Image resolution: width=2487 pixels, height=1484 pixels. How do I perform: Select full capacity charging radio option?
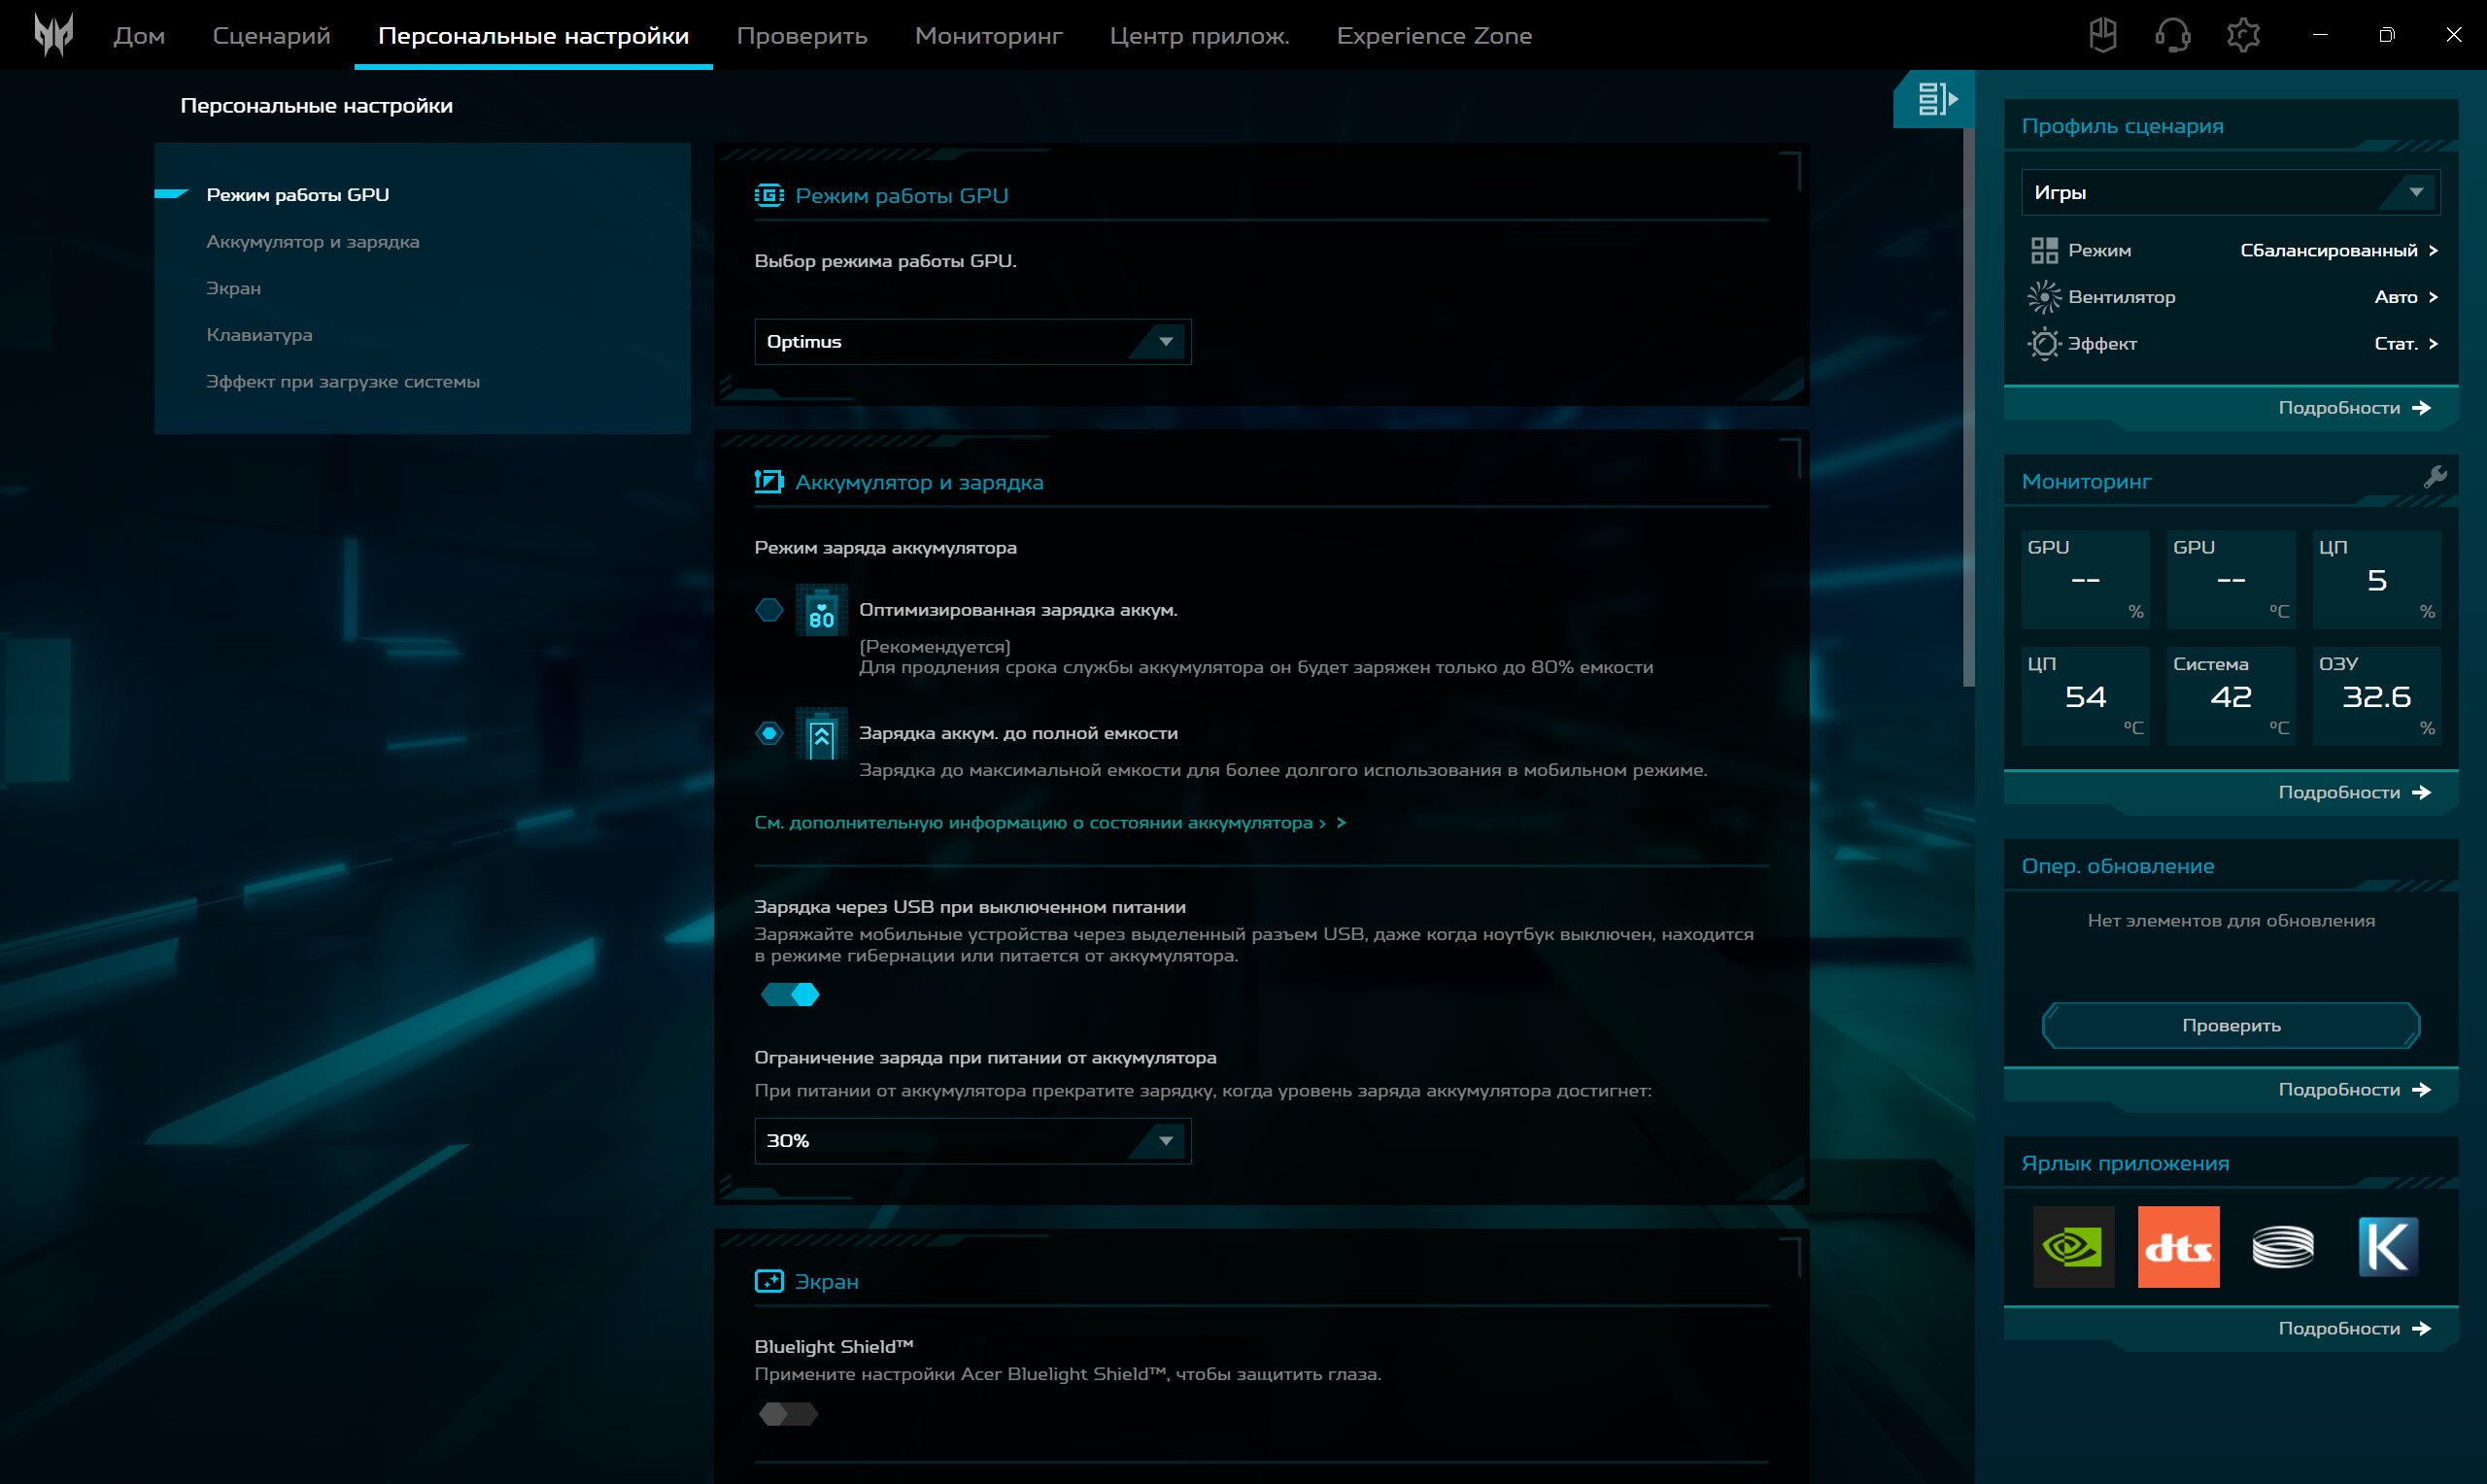[769, 734]
